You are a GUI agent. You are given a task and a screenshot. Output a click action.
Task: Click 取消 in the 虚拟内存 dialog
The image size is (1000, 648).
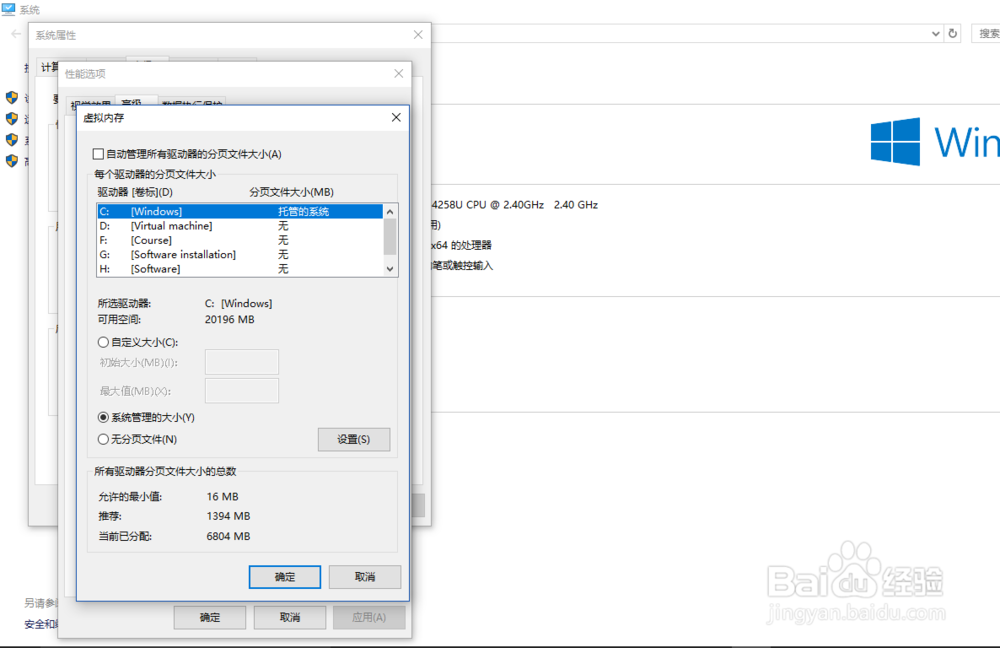click(365, 577)
